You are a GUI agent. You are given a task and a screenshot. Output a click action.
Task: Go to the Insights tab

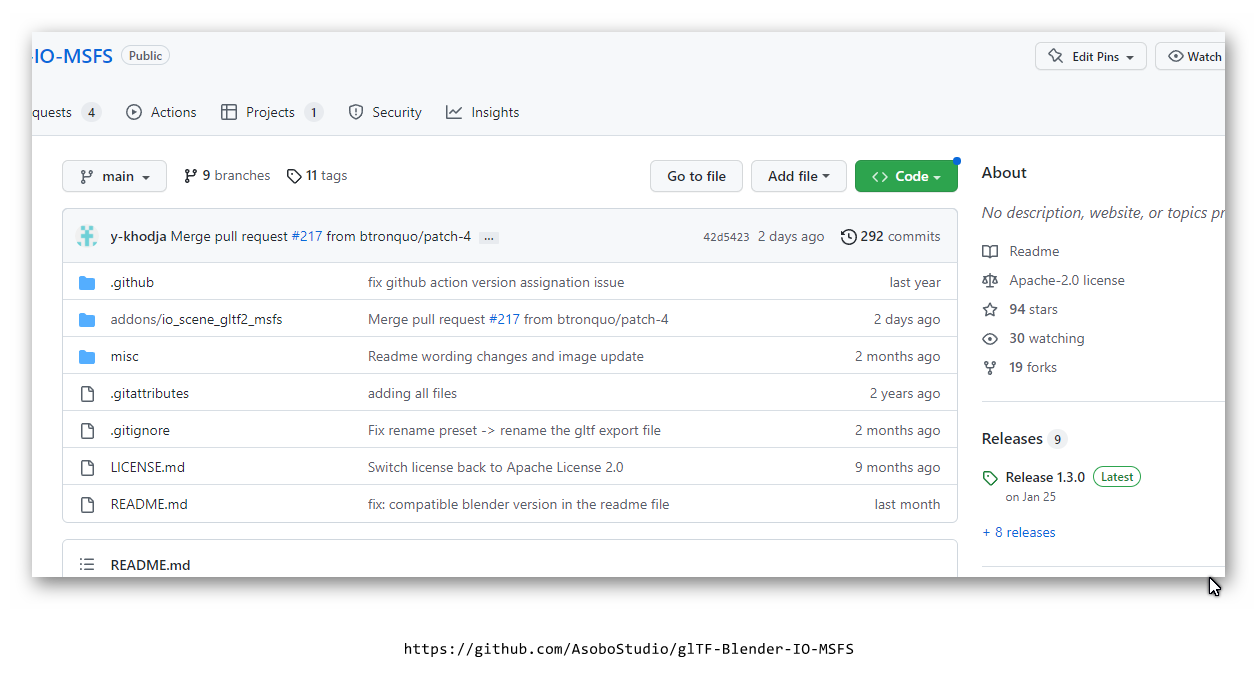(483, 113)
